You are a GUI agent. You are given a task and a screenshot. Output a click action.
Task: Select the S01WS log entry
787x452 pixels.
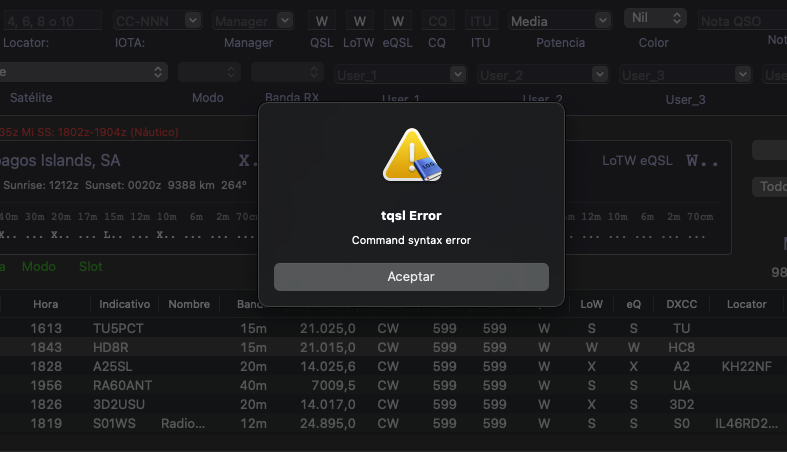394,423
